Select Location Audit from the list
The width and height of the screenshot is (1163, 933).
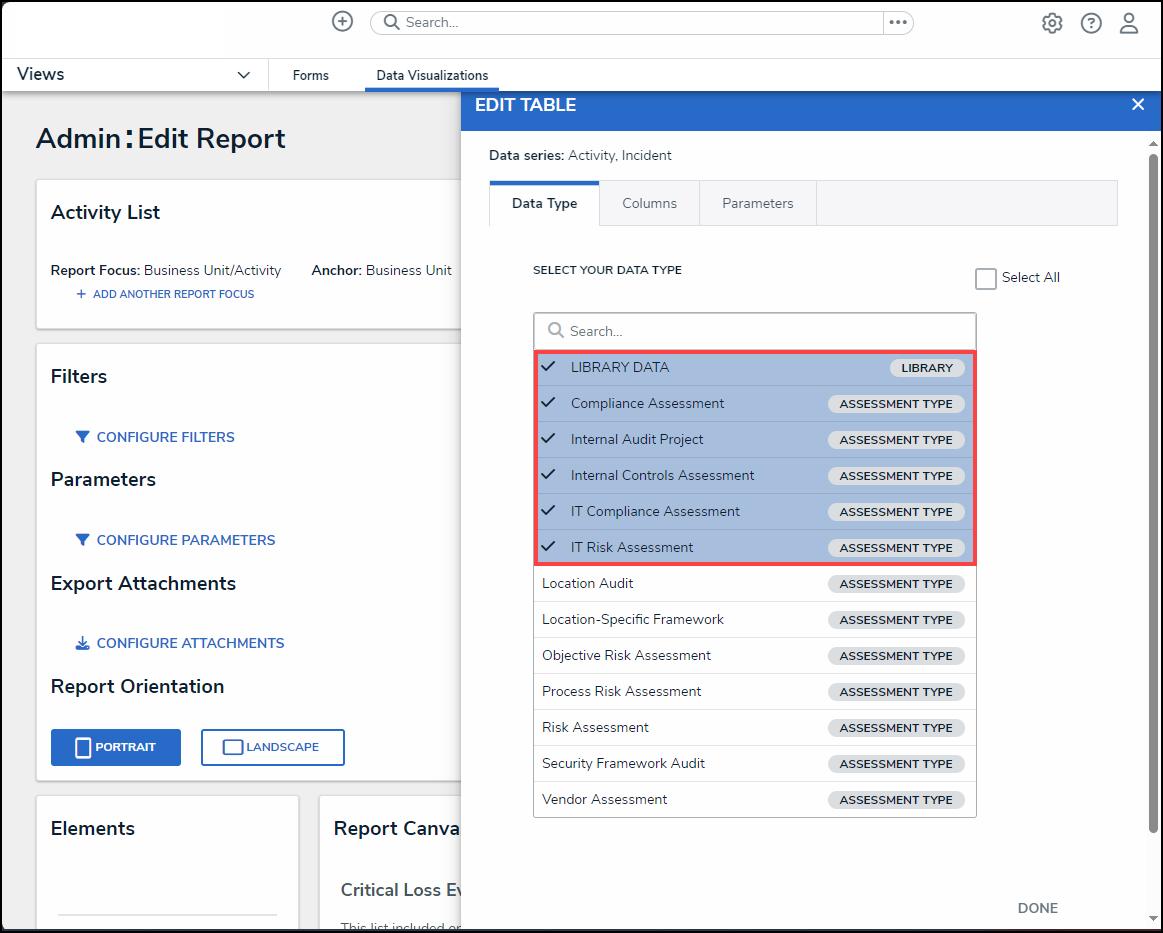pos(588,584)
